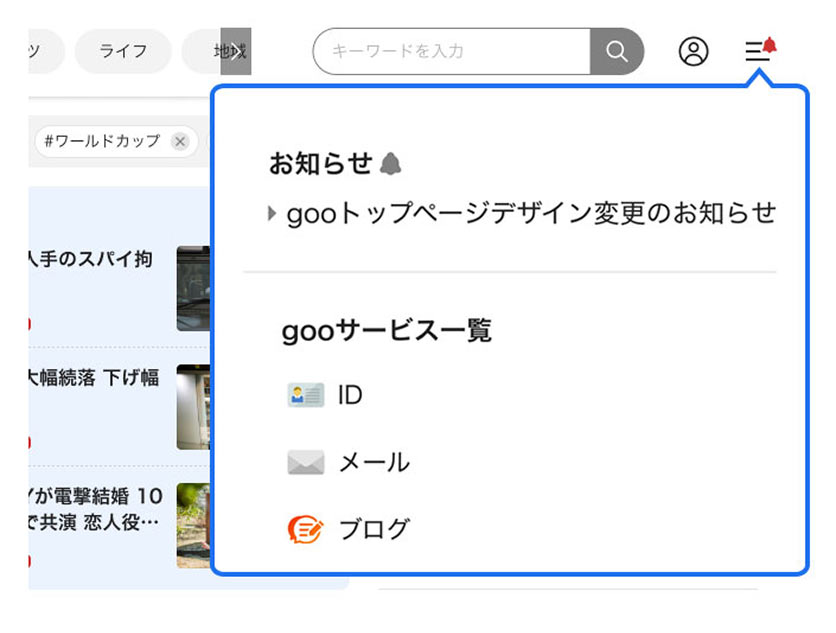Open thumbnail next to スパイ headline
The width and height of the screenshot is (836, 633).
pos(194,289)
